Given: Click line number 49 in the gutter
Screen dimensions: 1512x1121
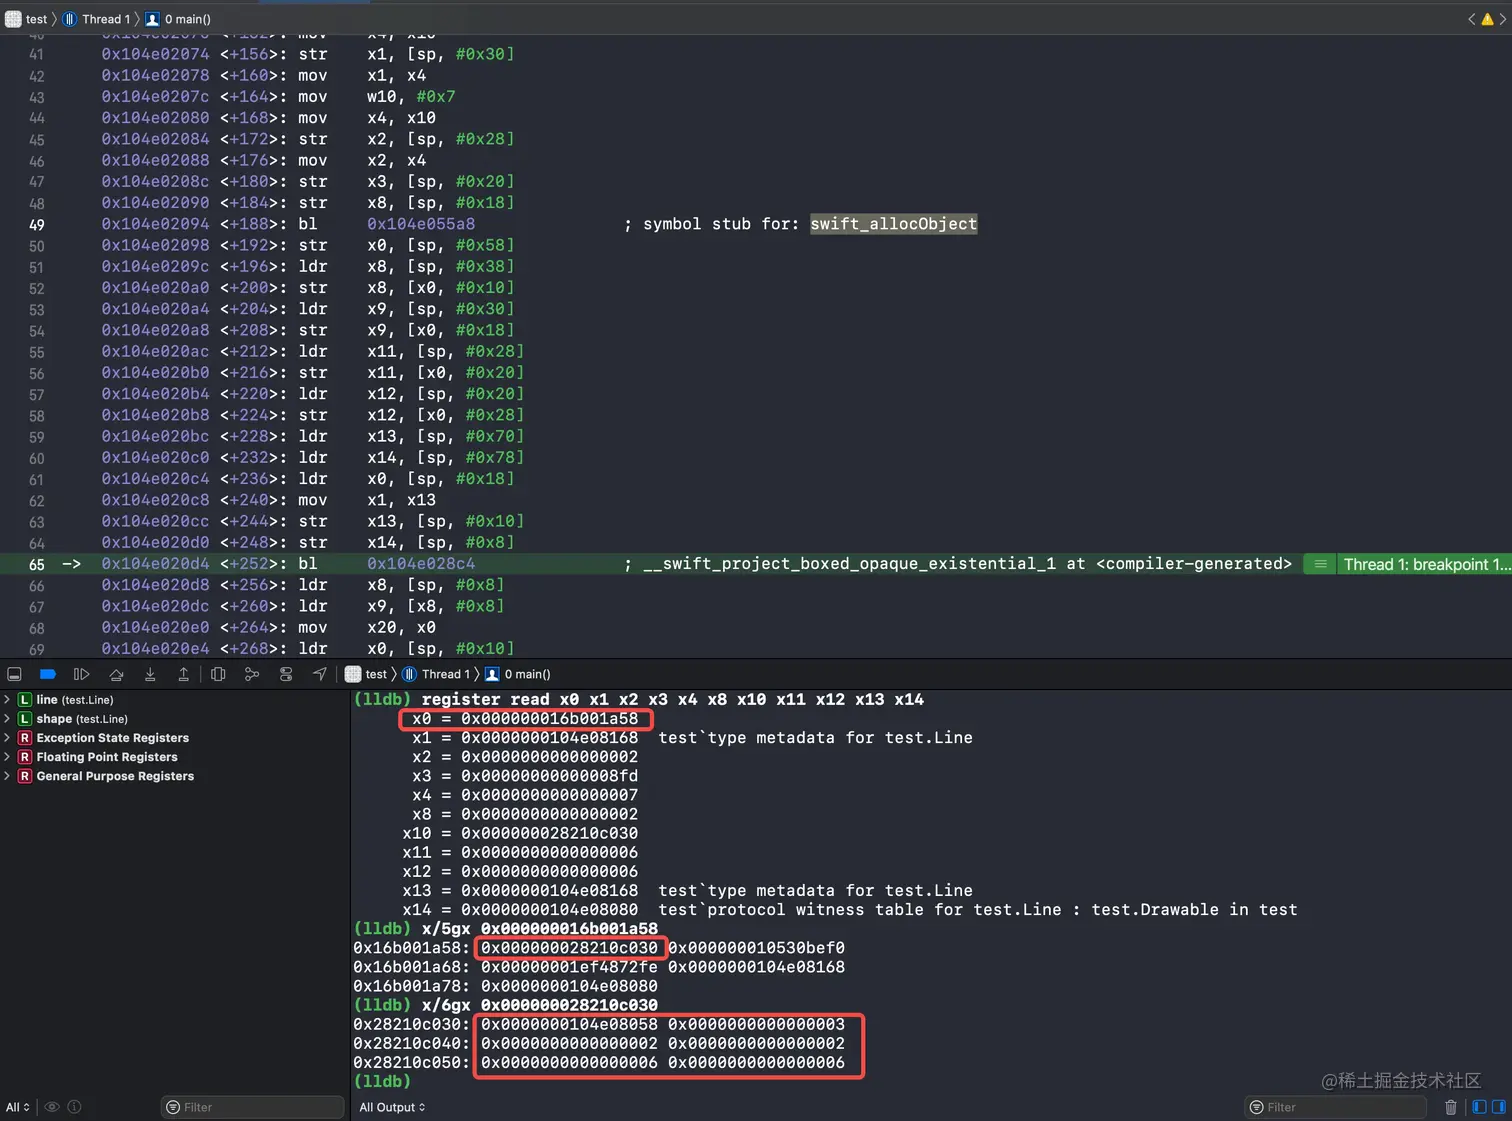Looking at the screenshot, I should (36, 225).
